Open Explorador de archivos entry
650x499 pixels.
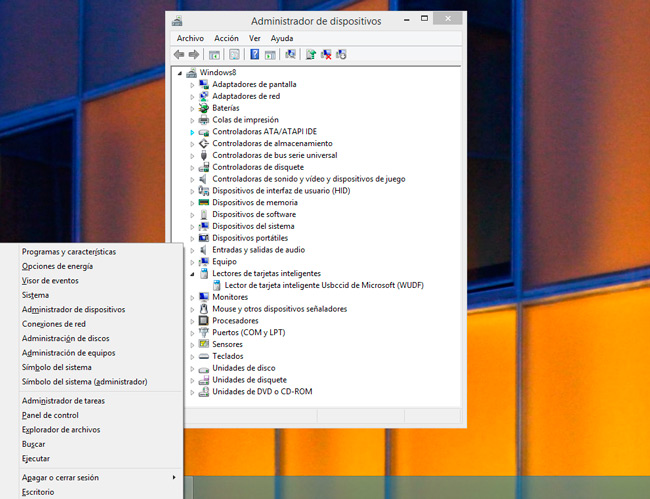pyautogui.click(x=61, y=430)
